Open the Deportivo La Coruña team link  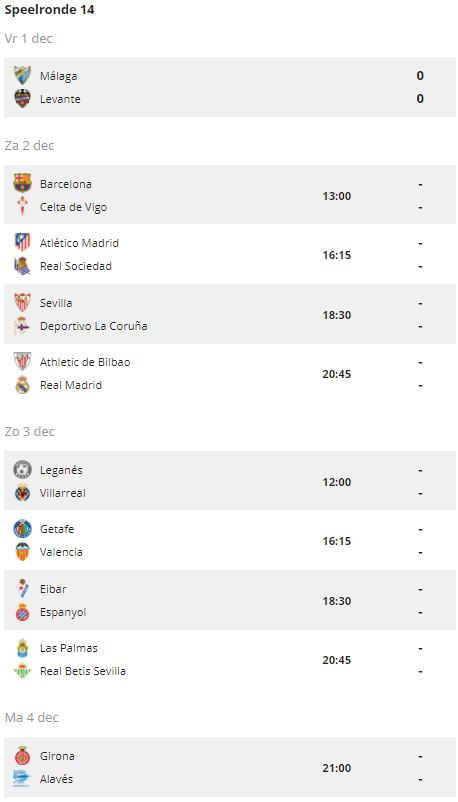coord(94,326)
